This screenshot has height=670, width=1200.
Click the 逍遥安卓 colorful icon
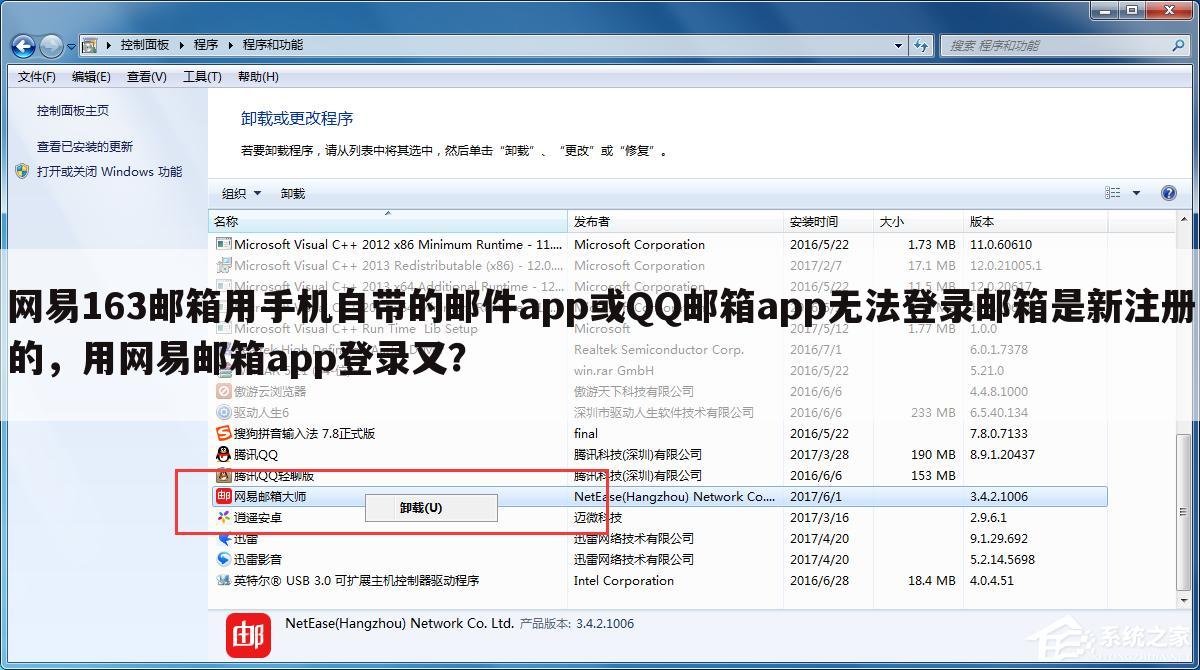click(x=224, y=517)
